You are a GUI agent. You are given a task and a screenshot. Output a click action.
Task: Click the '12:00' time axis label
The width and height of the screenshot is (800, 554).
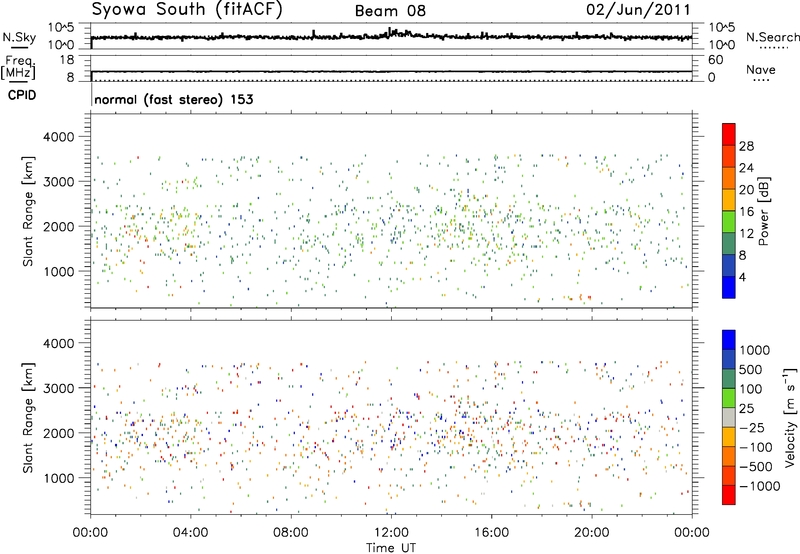391,533
